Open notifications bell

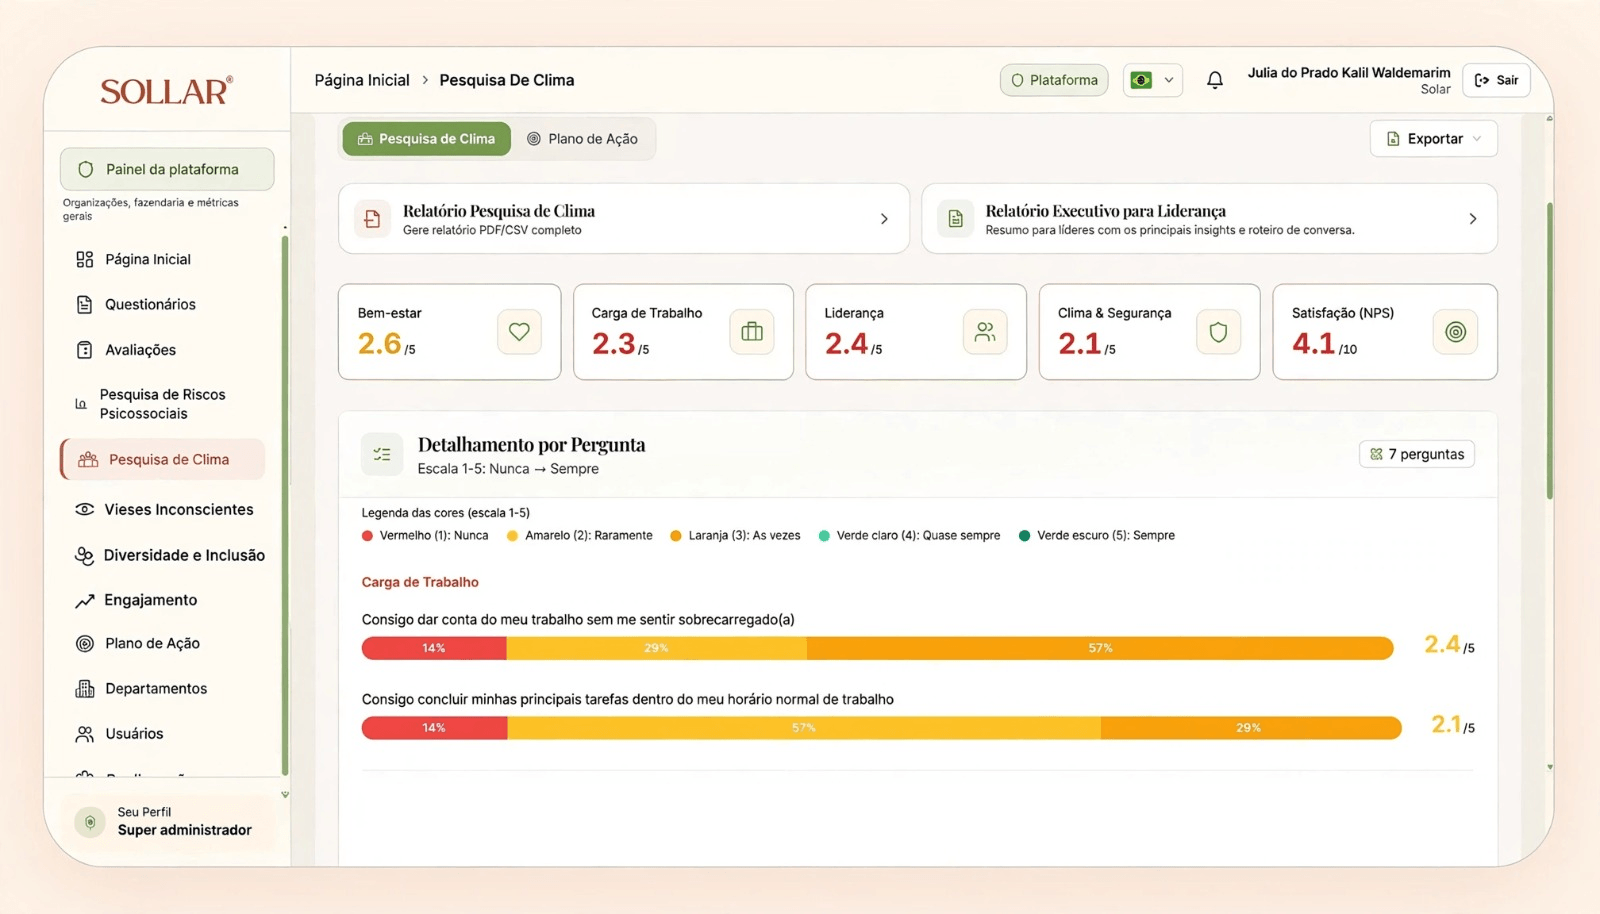(1215, 80)
